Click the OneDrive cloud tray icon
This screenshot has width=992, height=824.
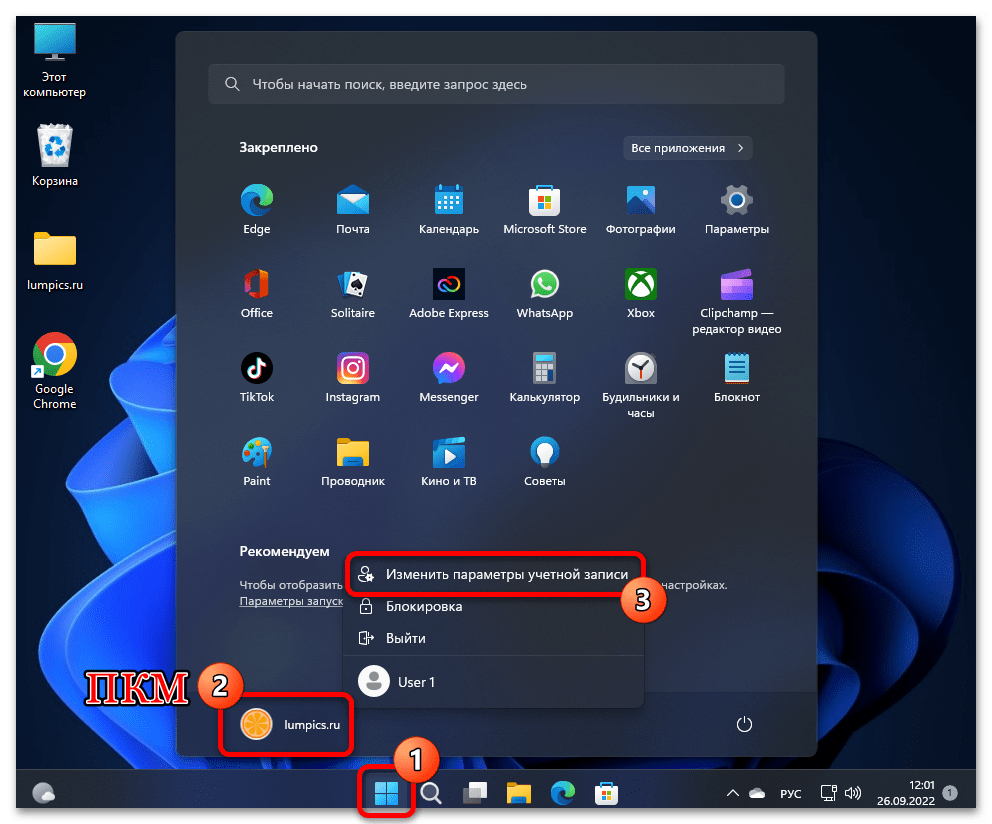757,793
